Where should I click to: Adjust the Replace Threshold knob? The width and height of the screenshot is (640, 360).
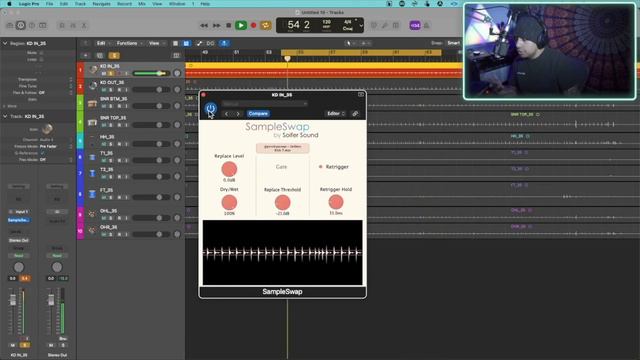282,202
